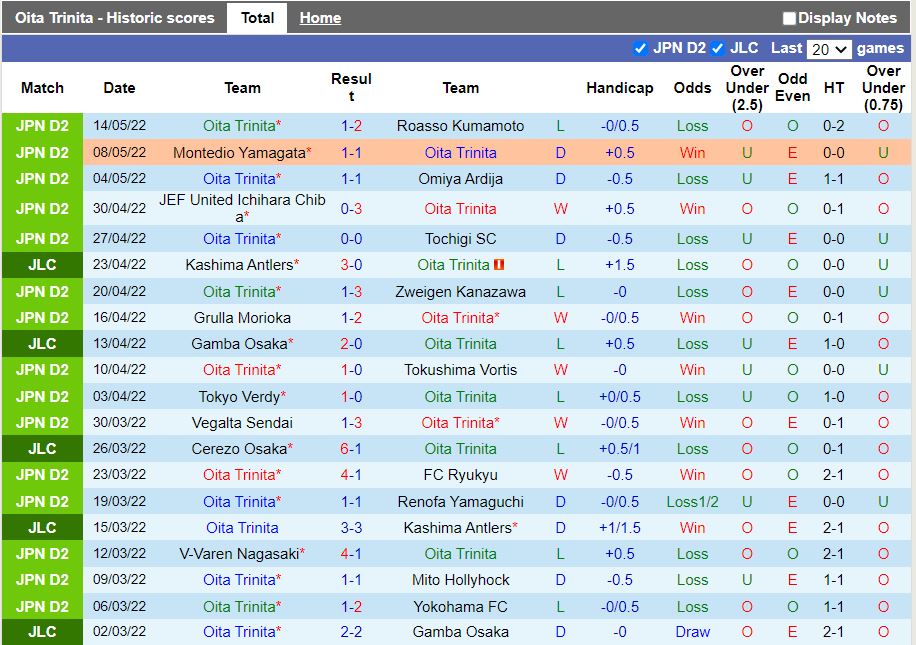The height and width of the screenshot is (645, 916).
Task: Click the 2-2 score on 02/03/22
Action: [x=351, y=632]
